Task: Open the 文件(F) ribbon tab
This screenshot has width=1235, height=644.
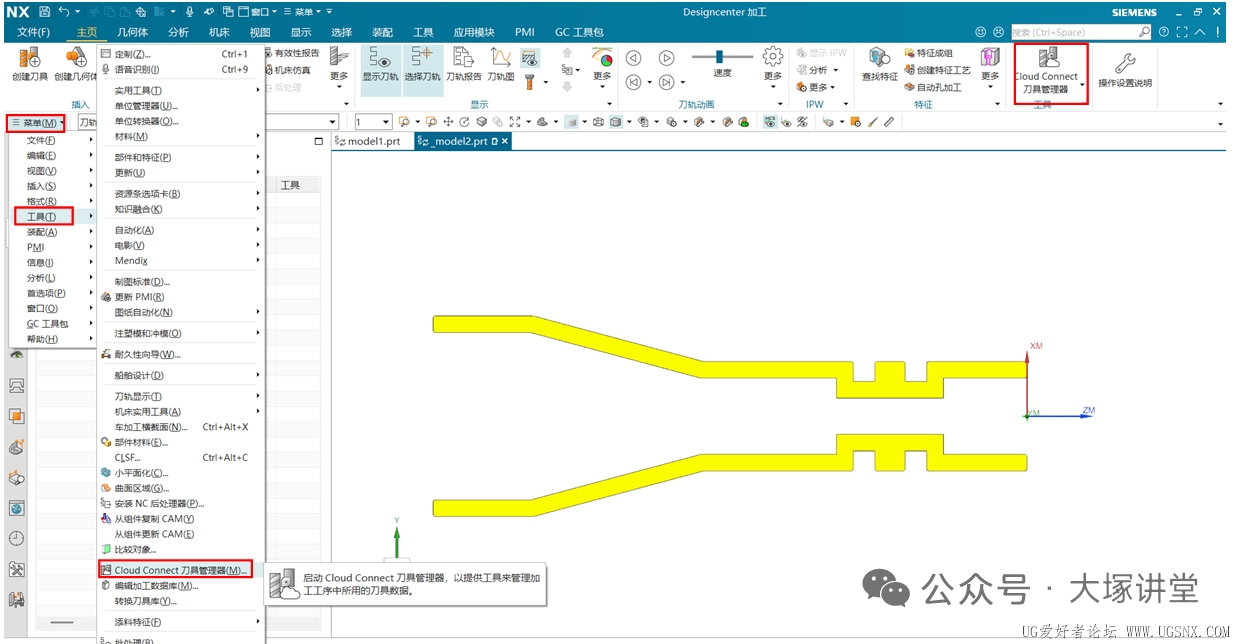Action: click(33, 32)
